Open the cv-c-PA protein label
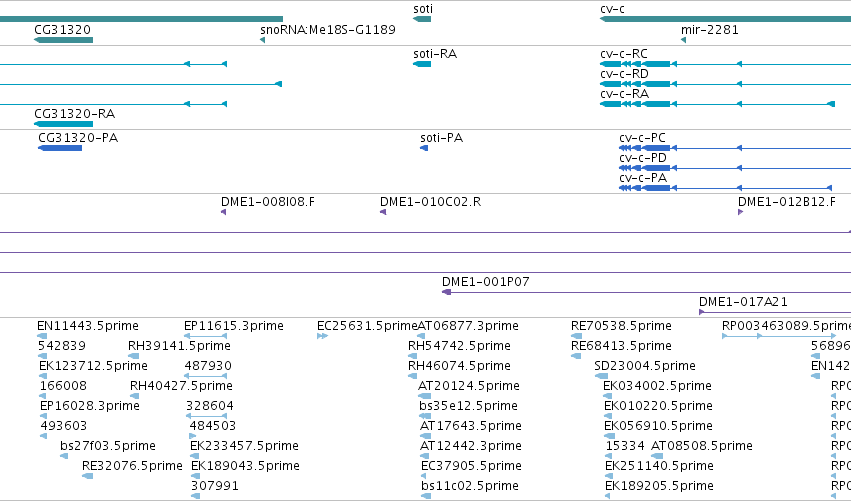This screenshot has width=851, height=501. (x=643, y=178)
